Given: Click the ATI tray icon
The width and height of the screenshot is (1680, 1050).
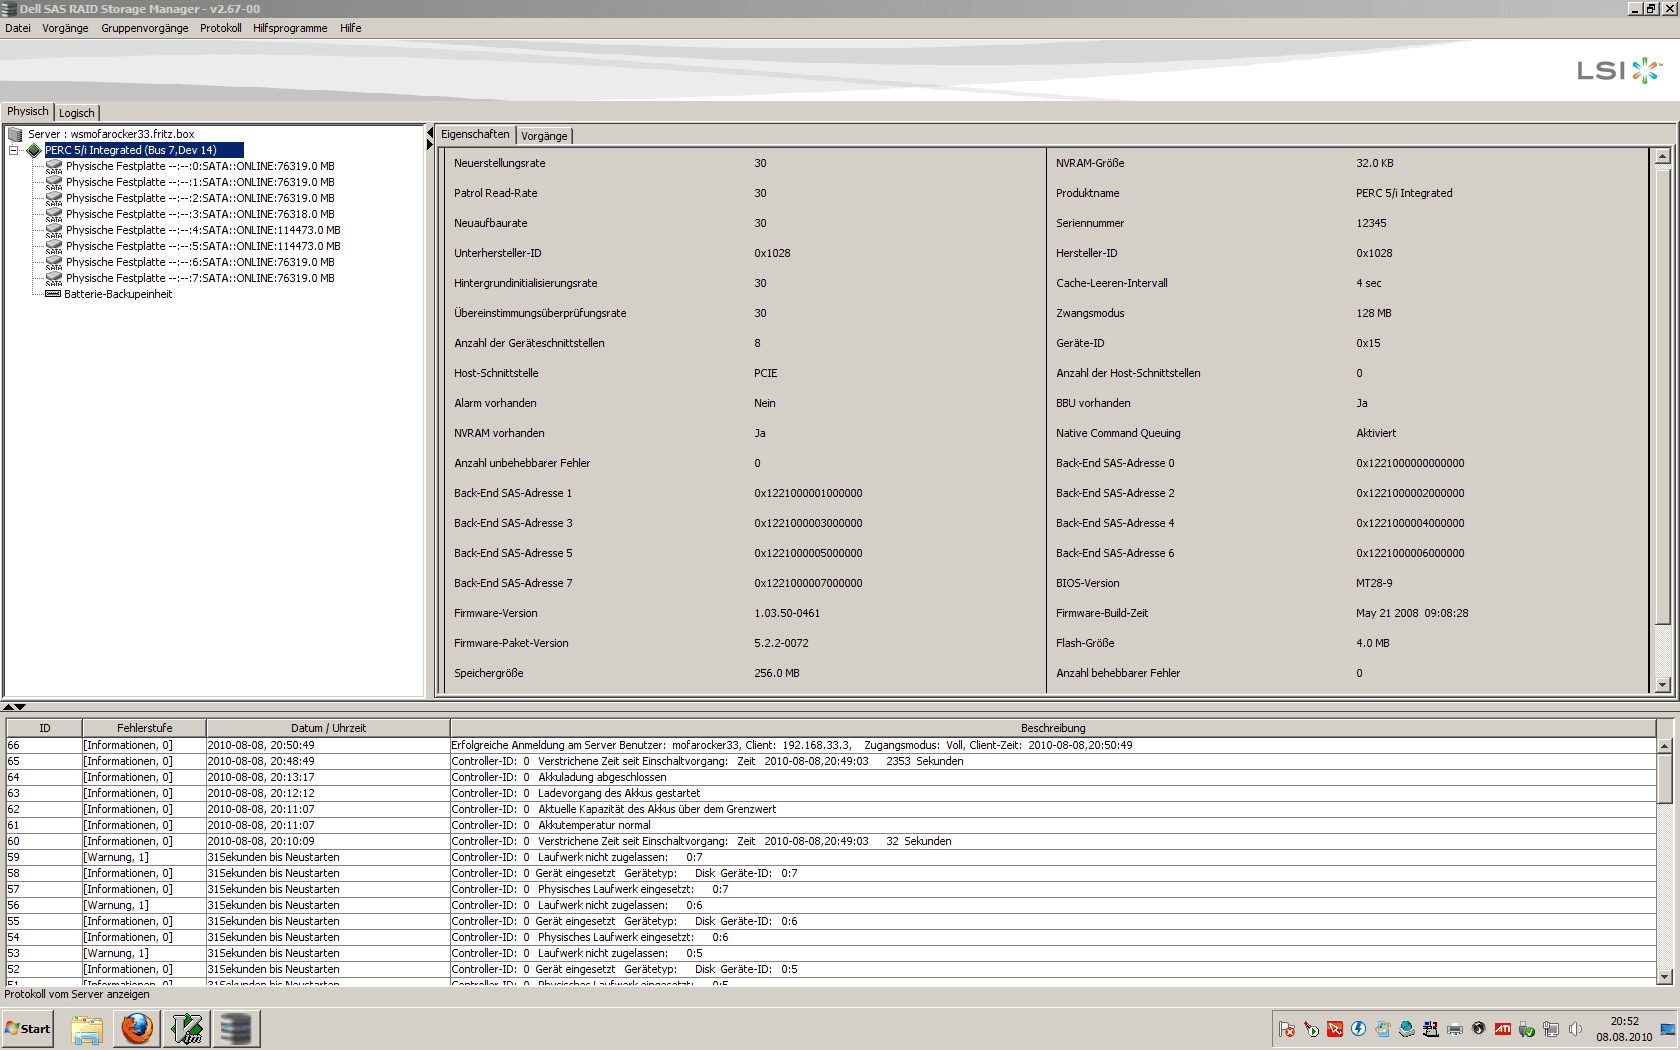Looking at the screenshot, I should coord(1503,1029).
